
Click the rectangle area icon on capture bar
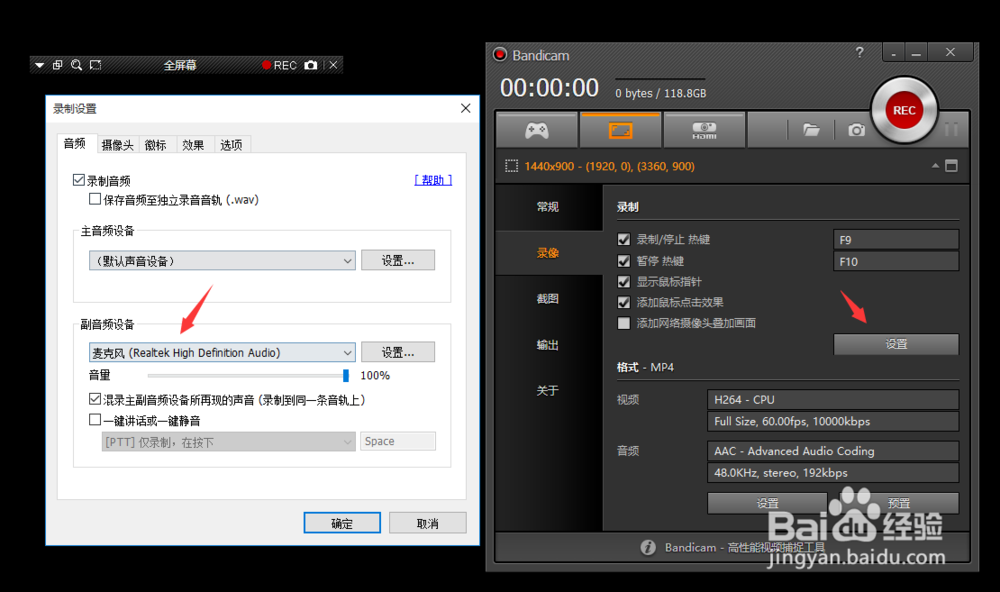(x=96, y=65)
